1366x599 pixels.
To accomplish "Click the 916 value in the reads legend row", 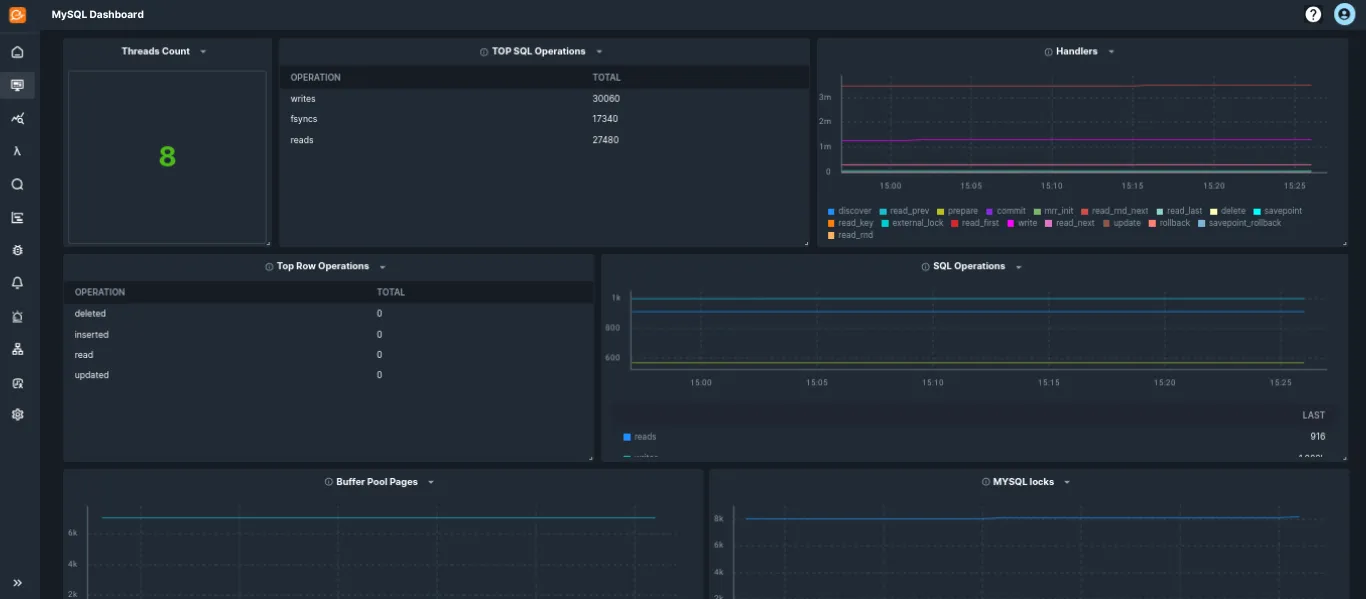I will click(1318, 437).
